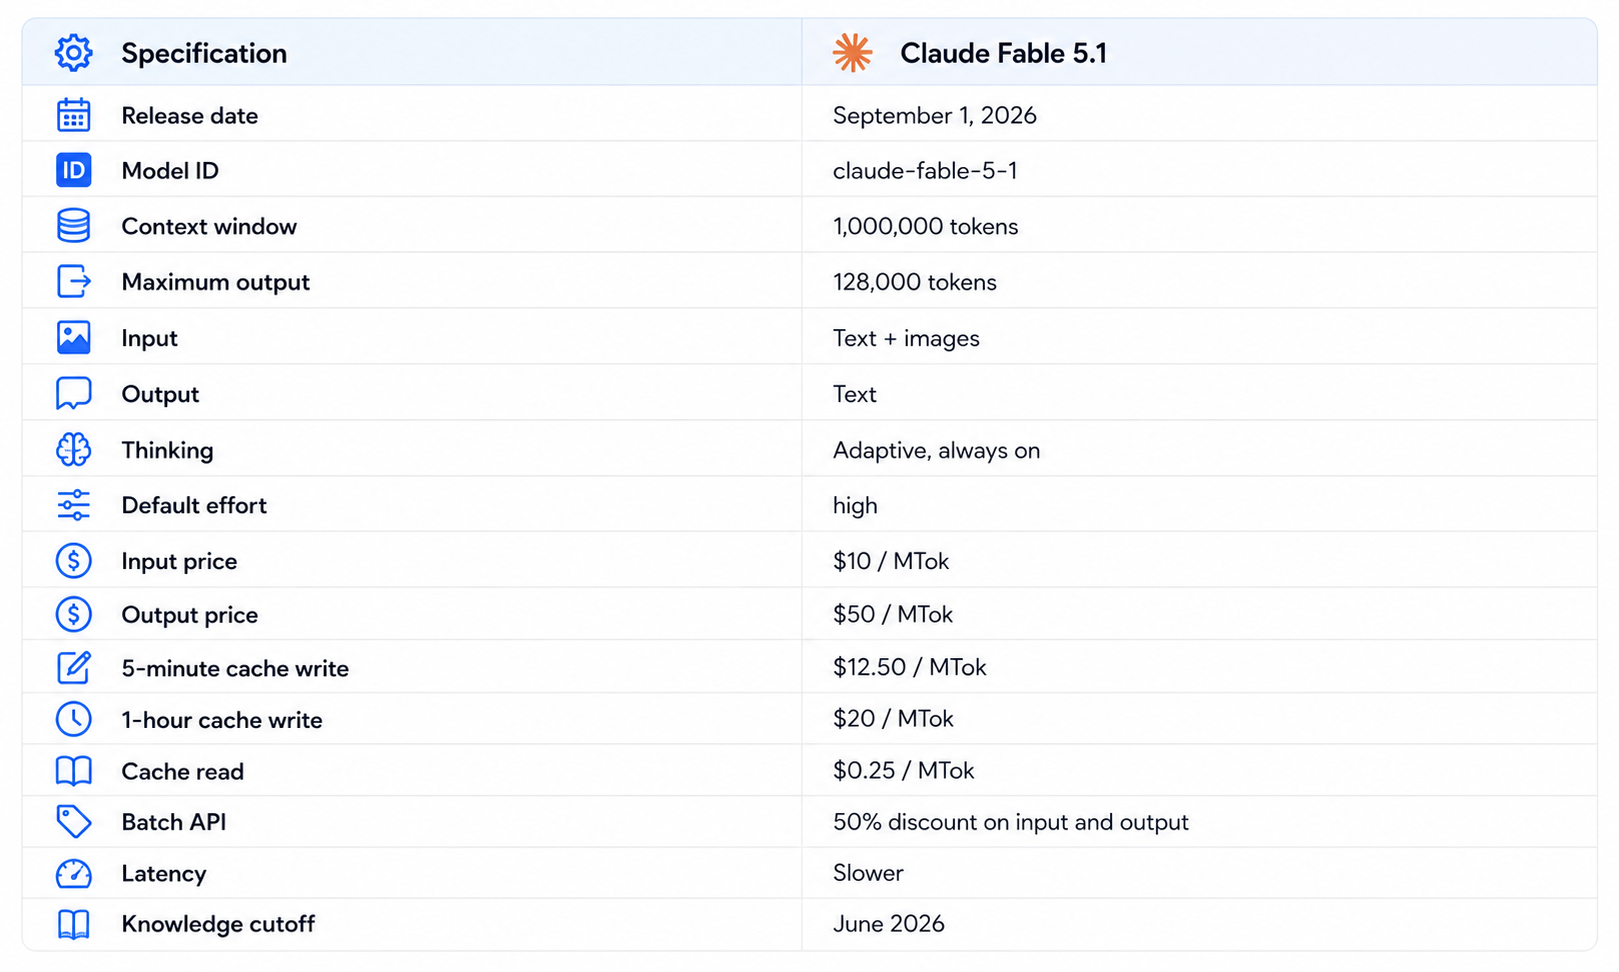Click the picture icon in the Input row

tap(73, 338)
